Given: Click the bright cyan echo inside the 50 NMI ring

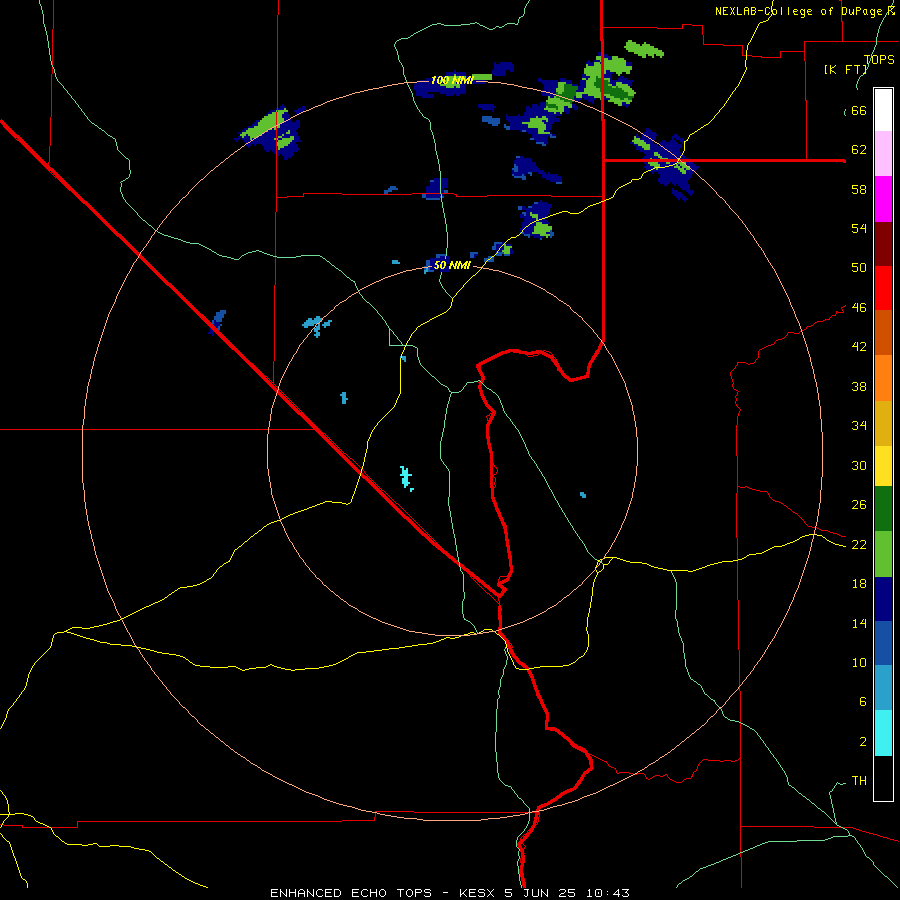Looking at the screenshot, I should [406, 478].
